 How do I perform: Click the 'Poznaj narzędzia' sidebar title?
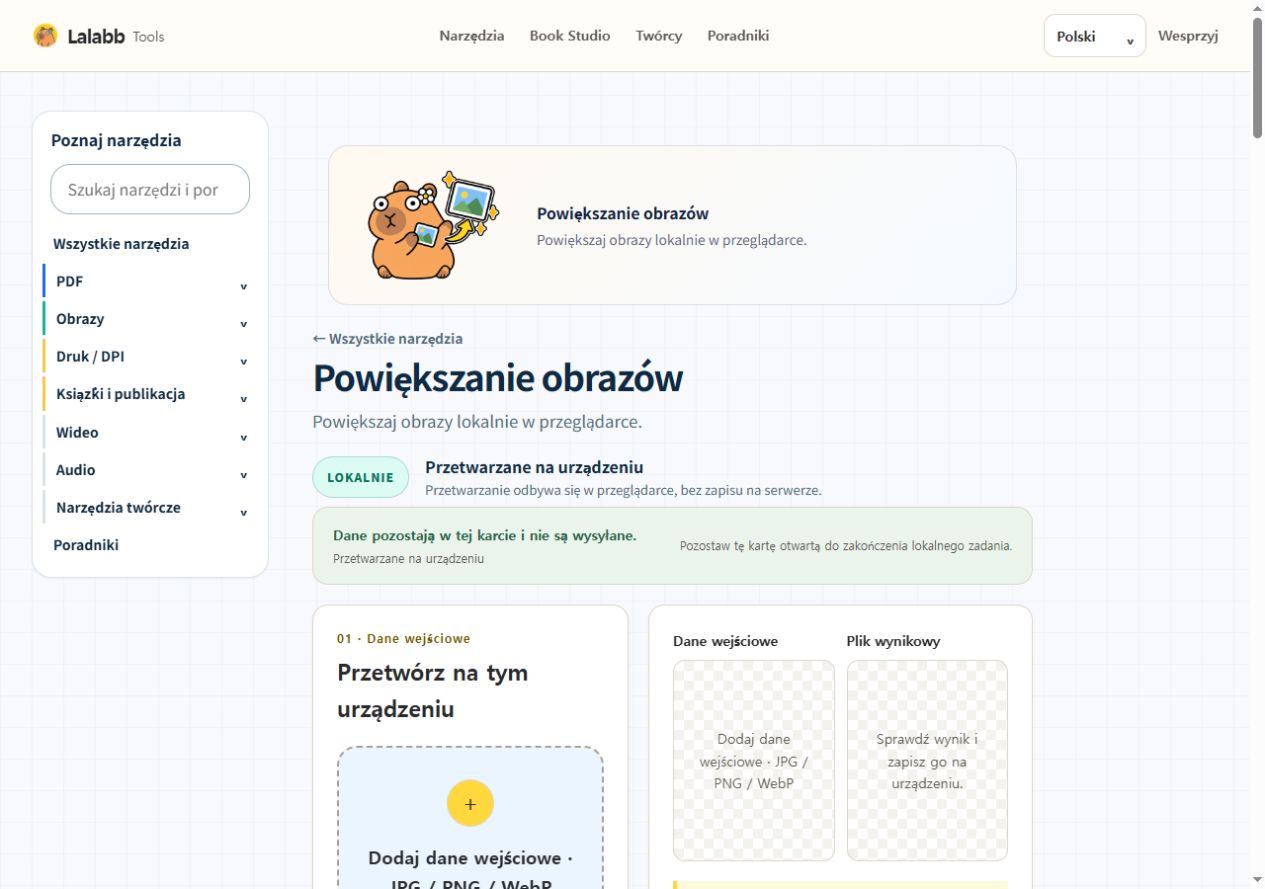116,141
